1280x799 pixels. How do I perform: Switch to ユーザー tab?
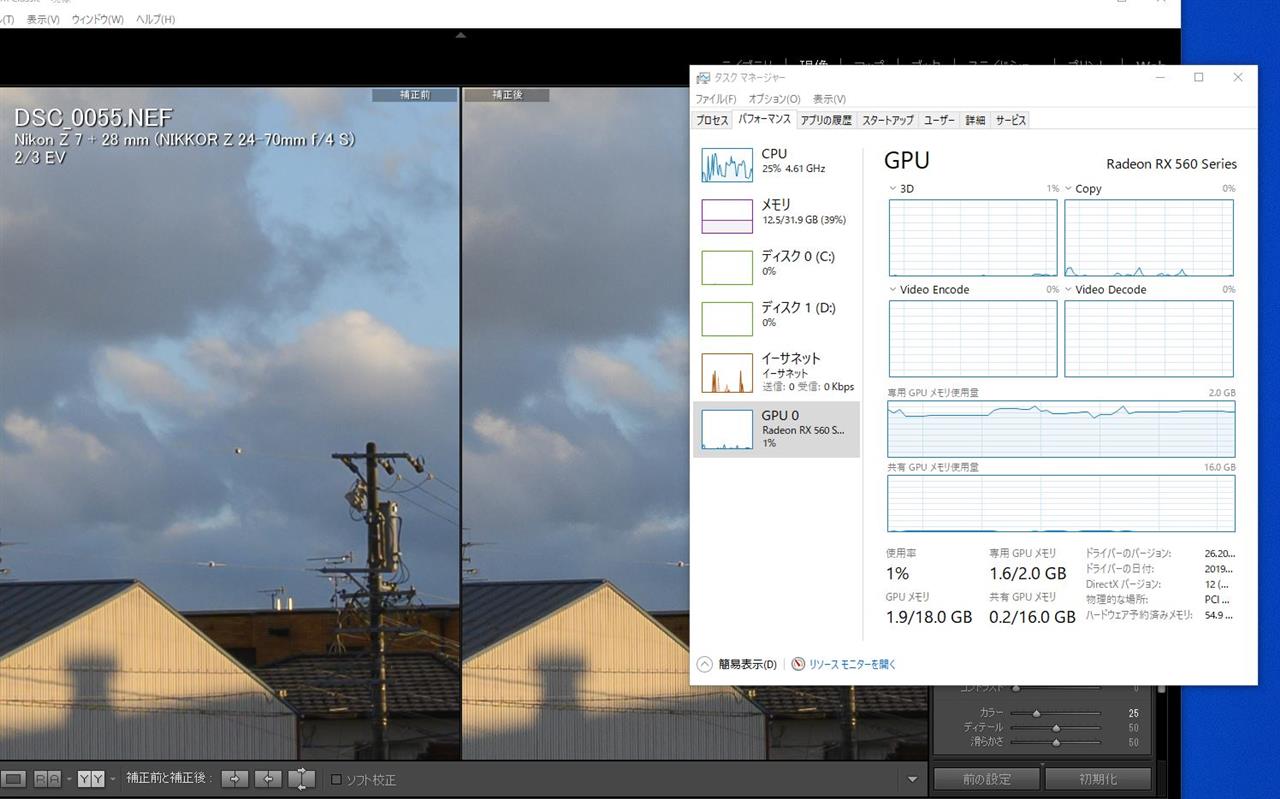939,120
